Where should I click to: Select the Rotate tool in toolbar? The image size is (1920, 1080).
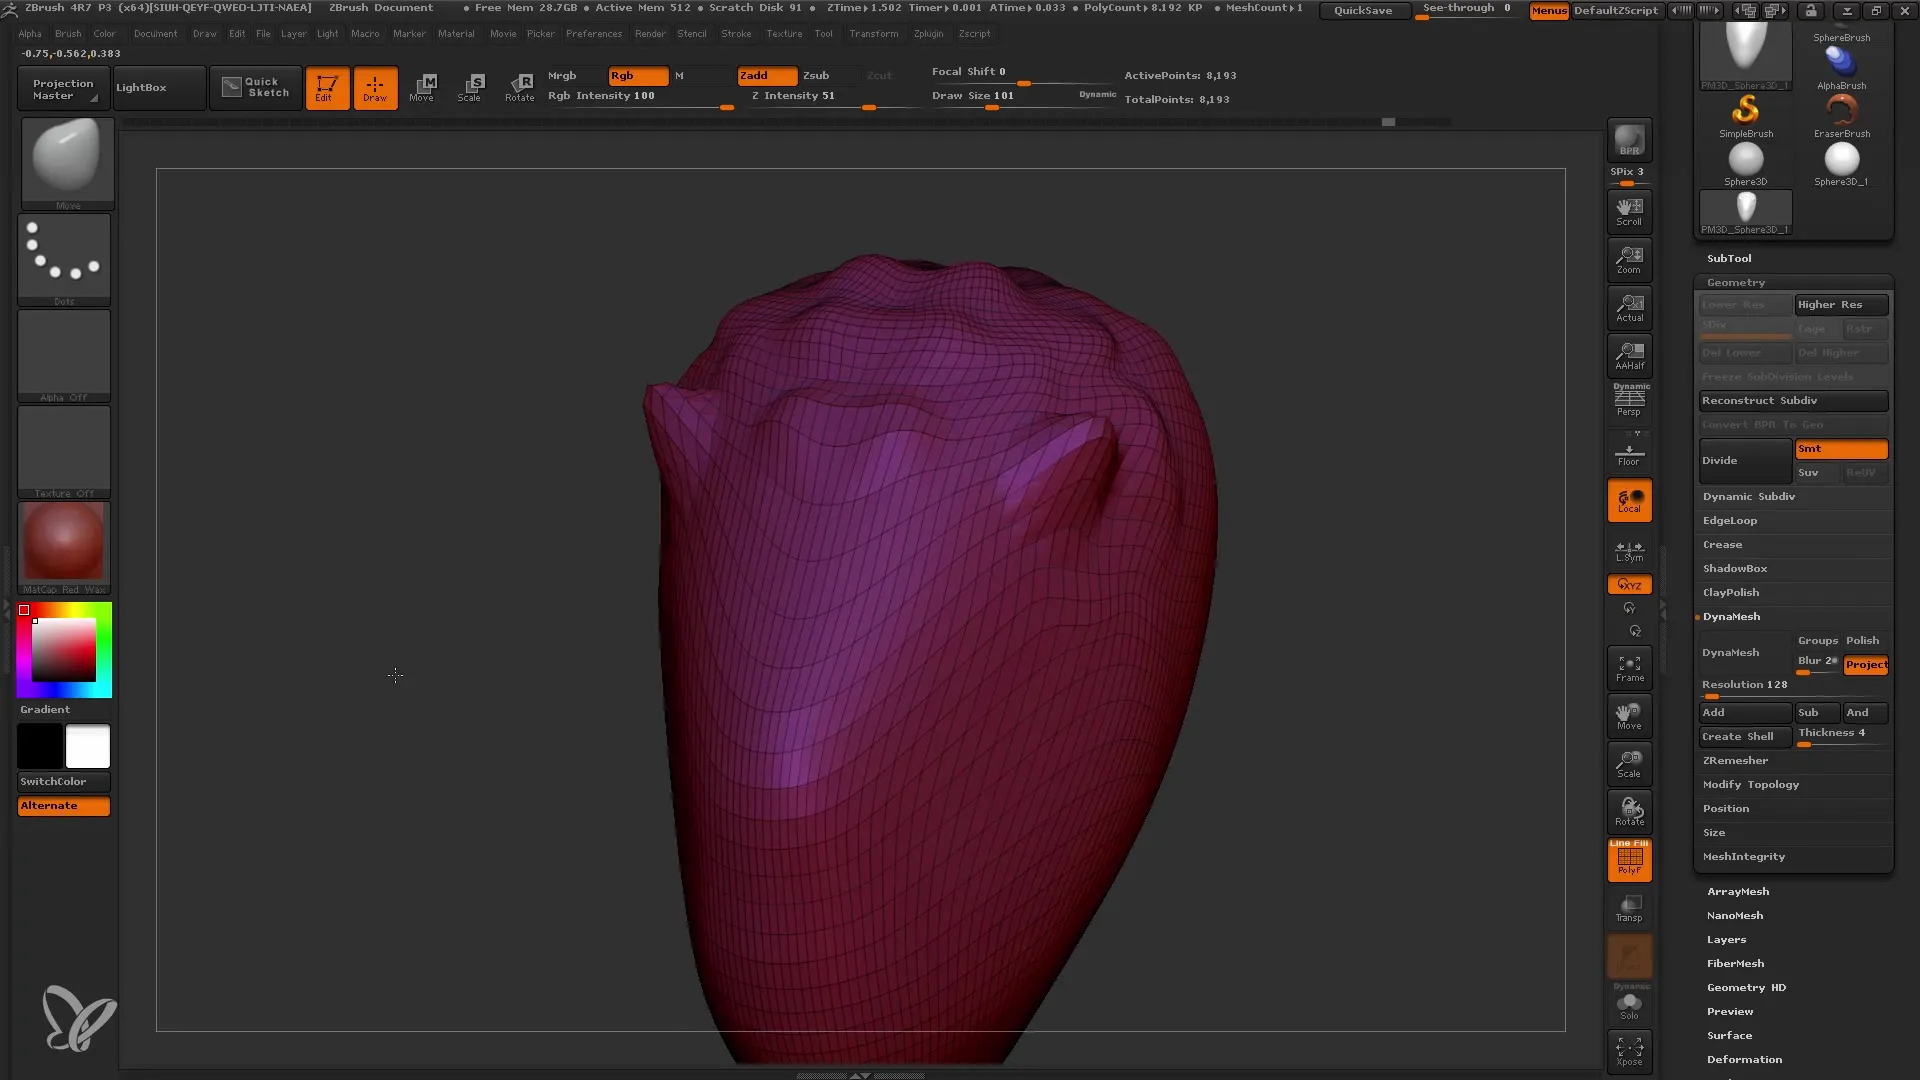click(520, 87)
